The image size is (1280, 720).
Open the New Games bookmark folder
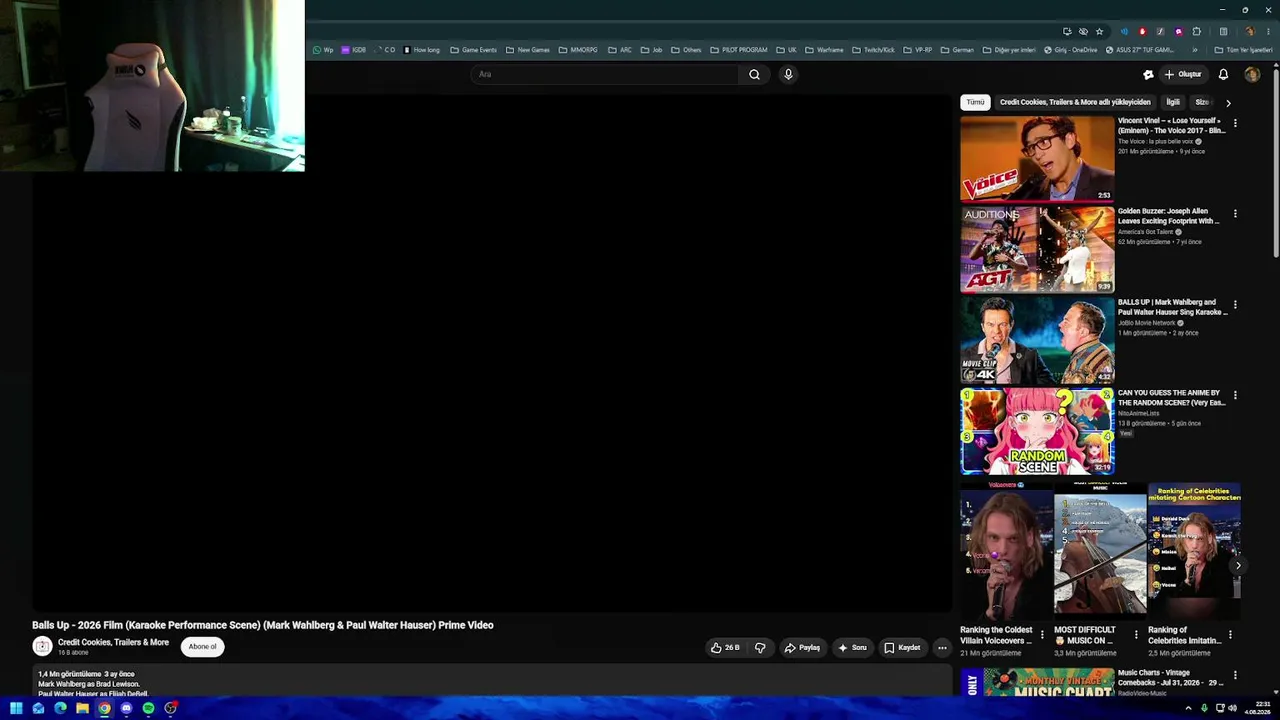click(x=527, y=50)
